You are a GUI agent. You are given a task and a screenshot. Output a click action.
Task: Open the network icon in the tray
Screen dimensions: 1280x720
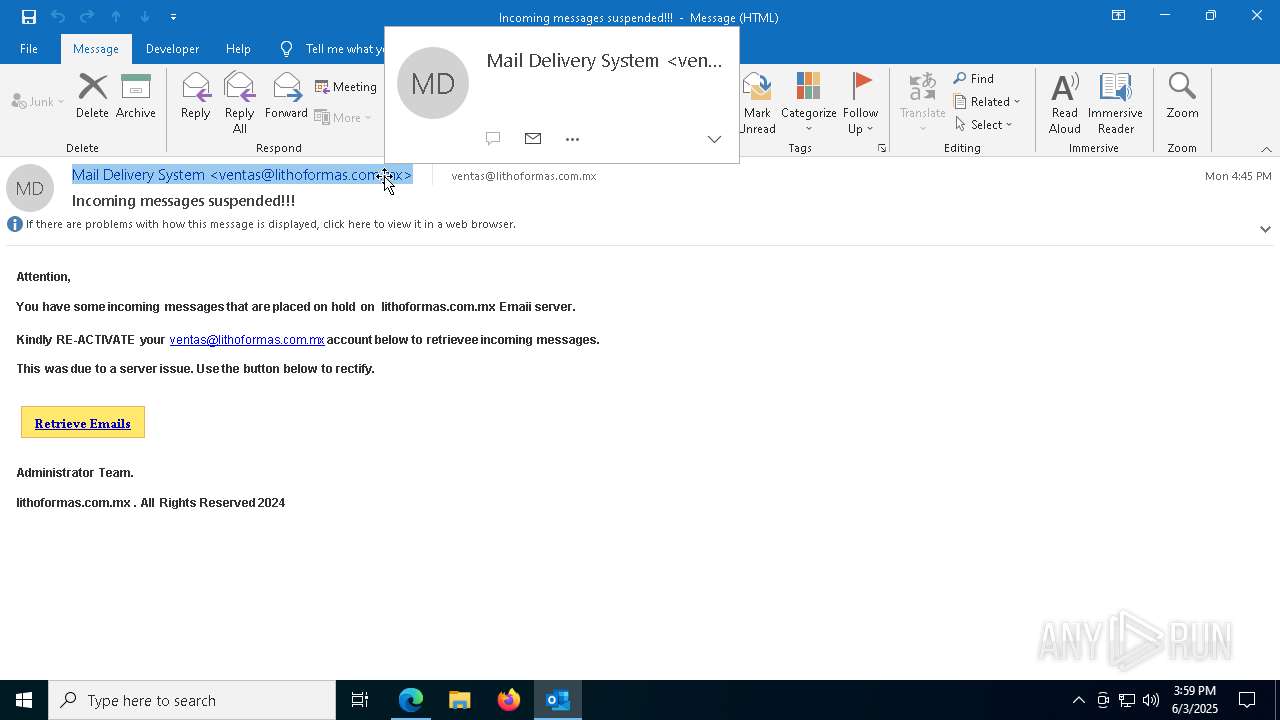pyautogui.click(x=1127, y=700)
